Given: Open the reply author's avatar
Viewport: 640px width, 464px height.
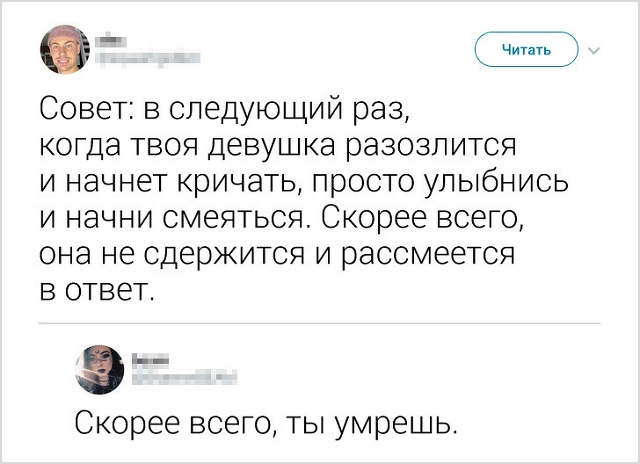Looking at the screenshot, I should [x=101, y=368].
